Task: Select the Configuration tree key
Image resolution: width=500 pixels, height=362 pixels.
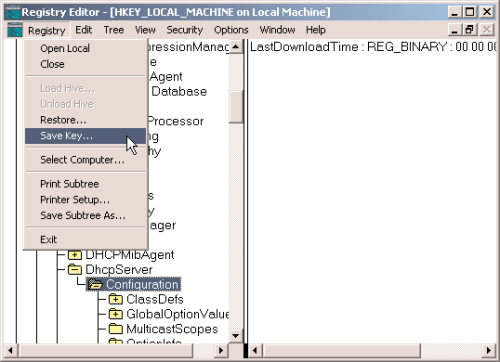Action: tap(142, 284)
